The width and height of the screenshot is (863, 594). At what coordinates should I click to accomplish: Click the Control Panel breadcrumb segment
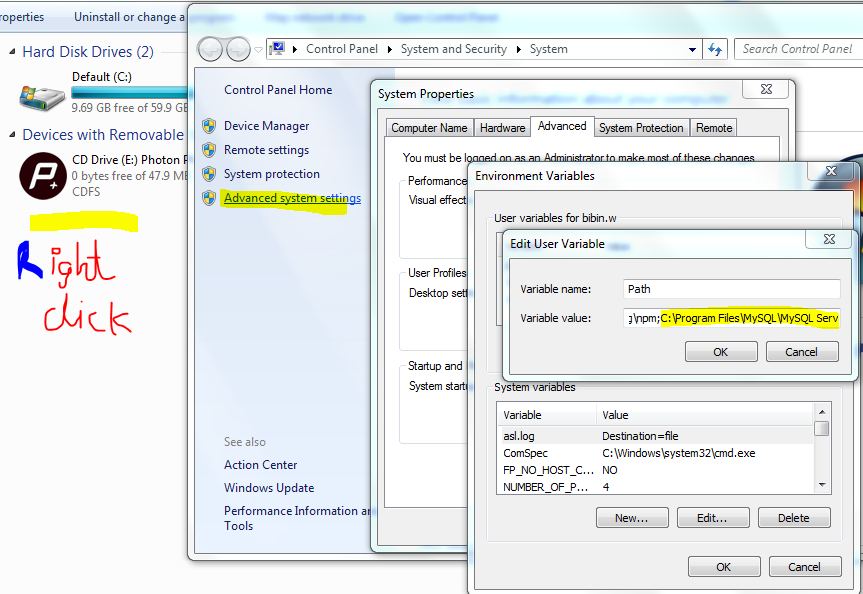[342, 49]
